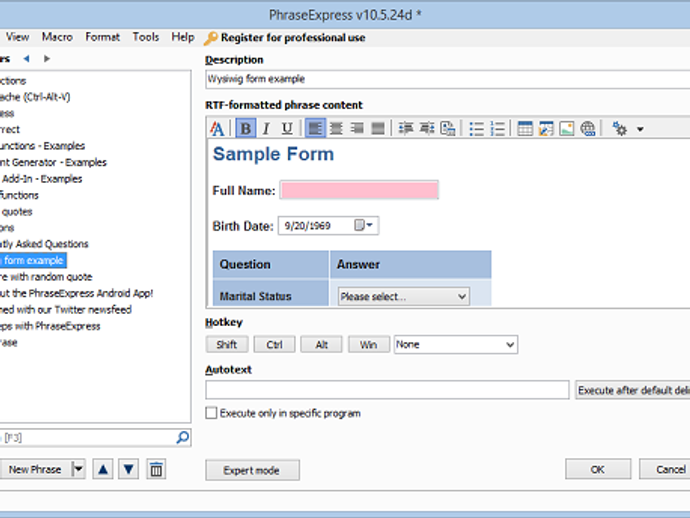690x518 pixels.
Task: Select the (Ctrl-Alt-V) tree item
Action: tap(35, 97)
